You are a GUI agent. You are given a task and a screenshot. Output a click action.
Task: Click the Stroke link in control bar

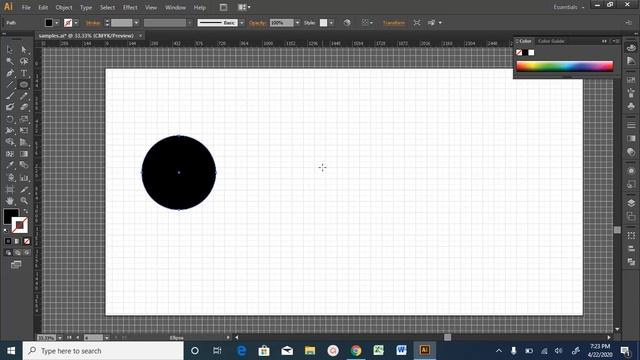tap(93, 23)
